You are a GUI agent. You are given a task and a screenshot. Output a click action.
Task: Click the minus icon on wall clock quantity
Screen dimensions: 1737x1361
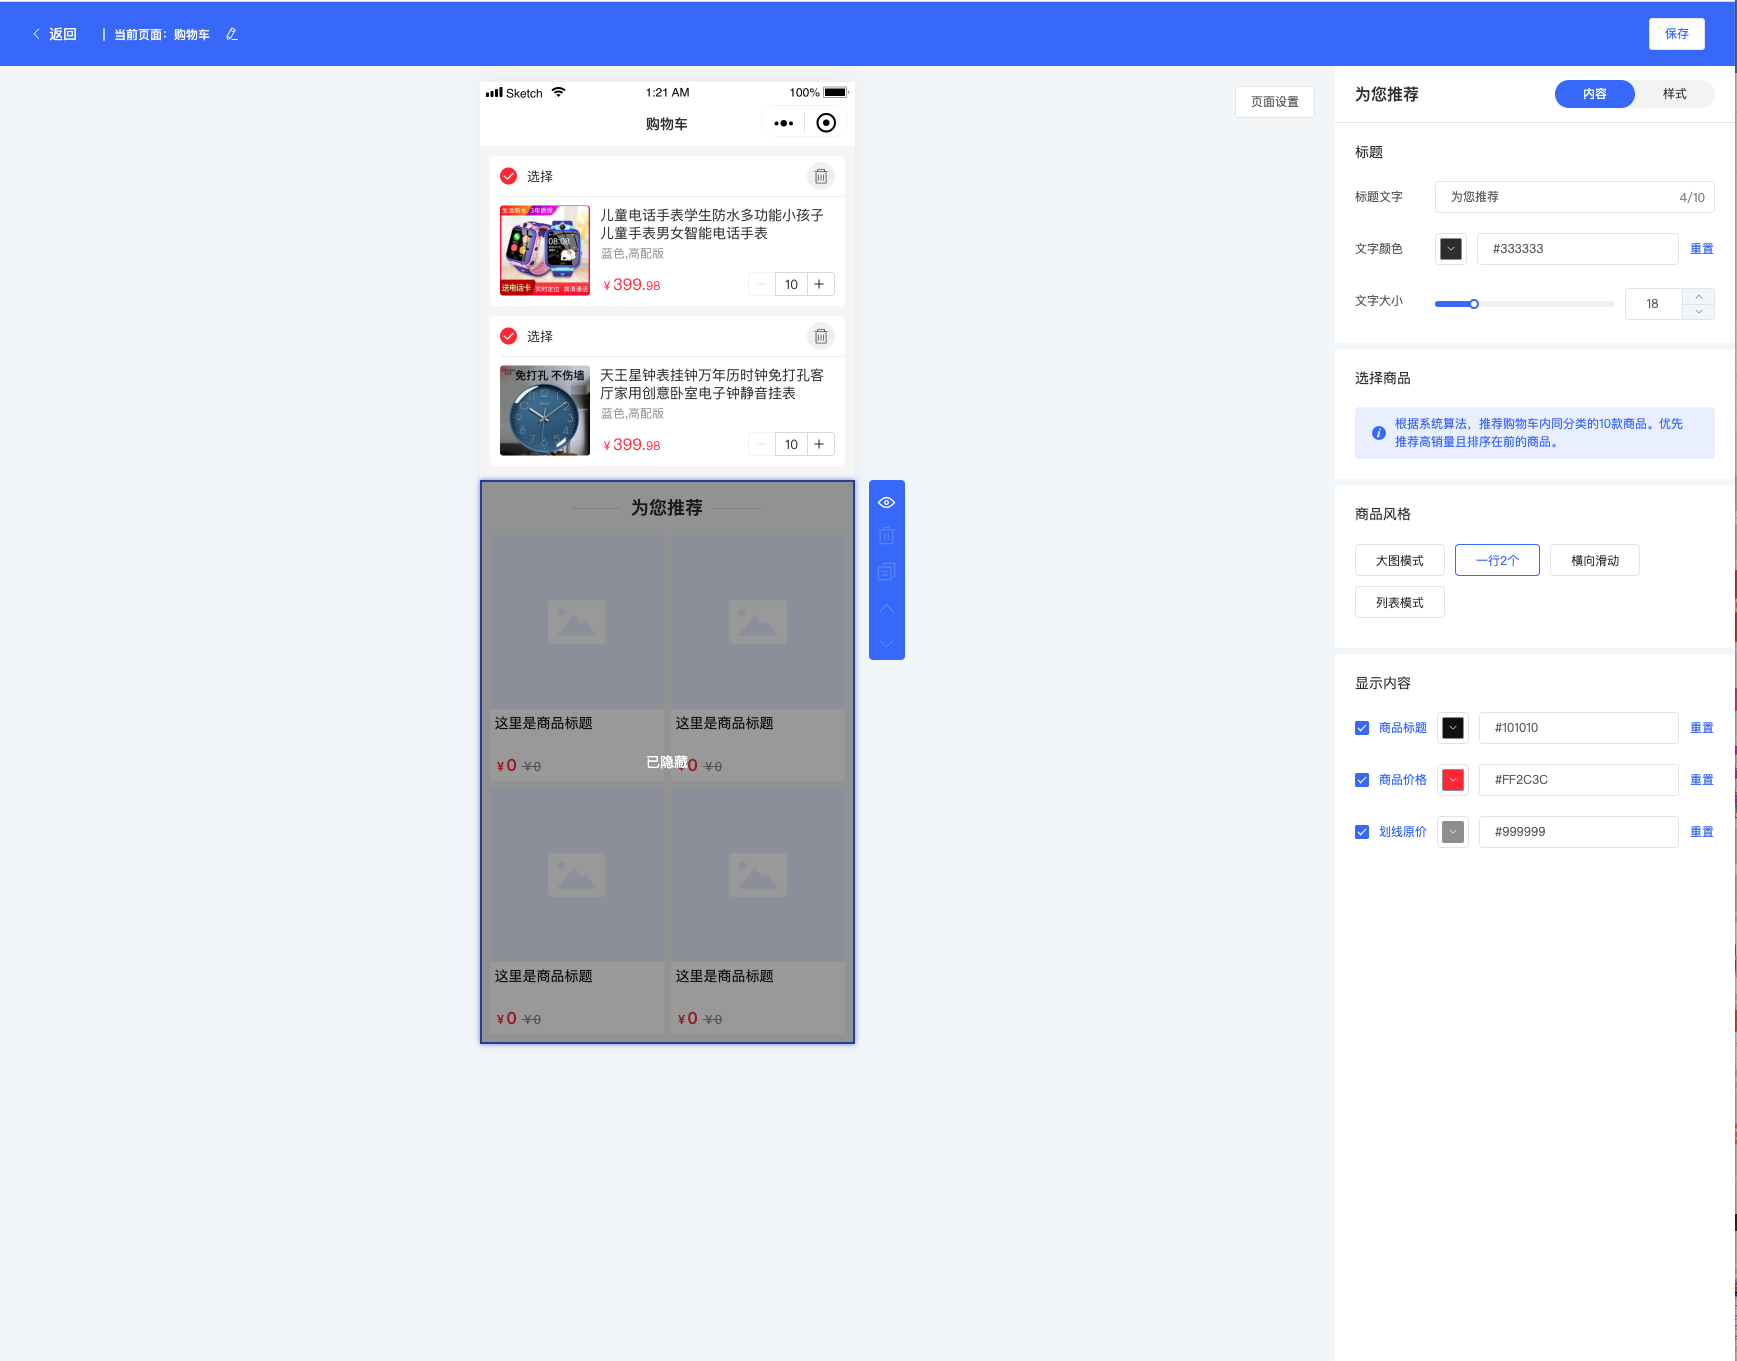[x=762, y=444]
